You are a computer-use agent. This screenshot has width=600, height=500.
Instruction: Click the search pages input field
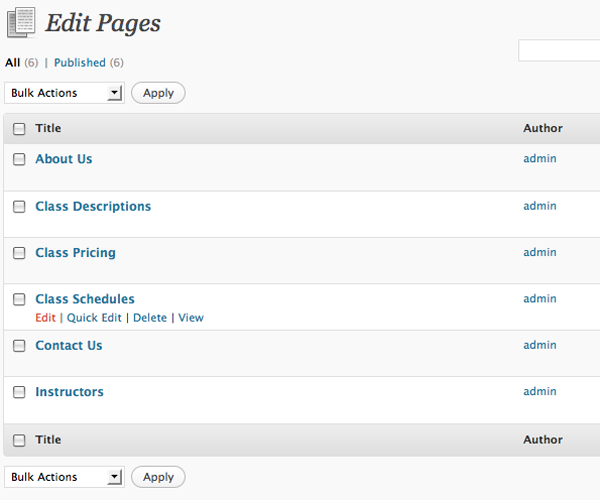pyautogui.click(x=559, y=50)
